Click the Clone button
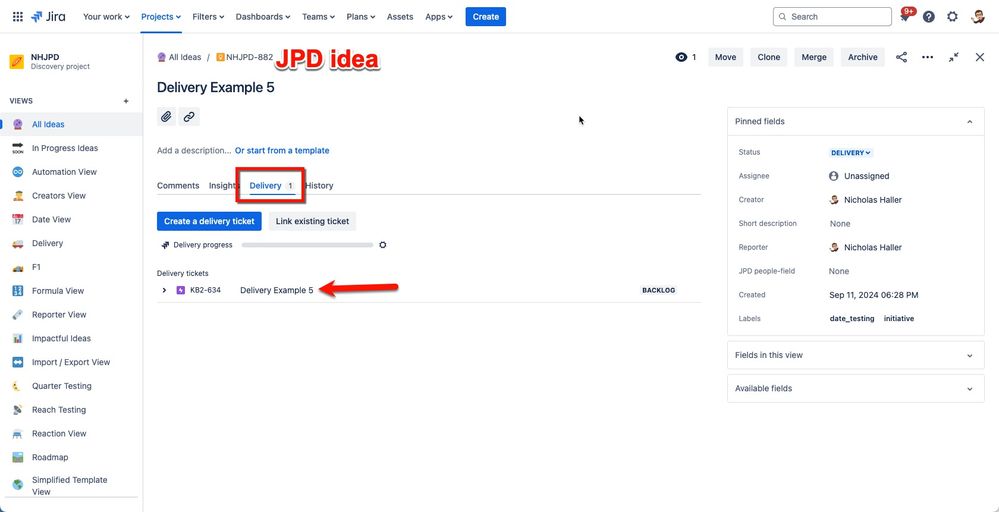Image resolution: width=999 pixels, height=512 pixels. (768, 57)
